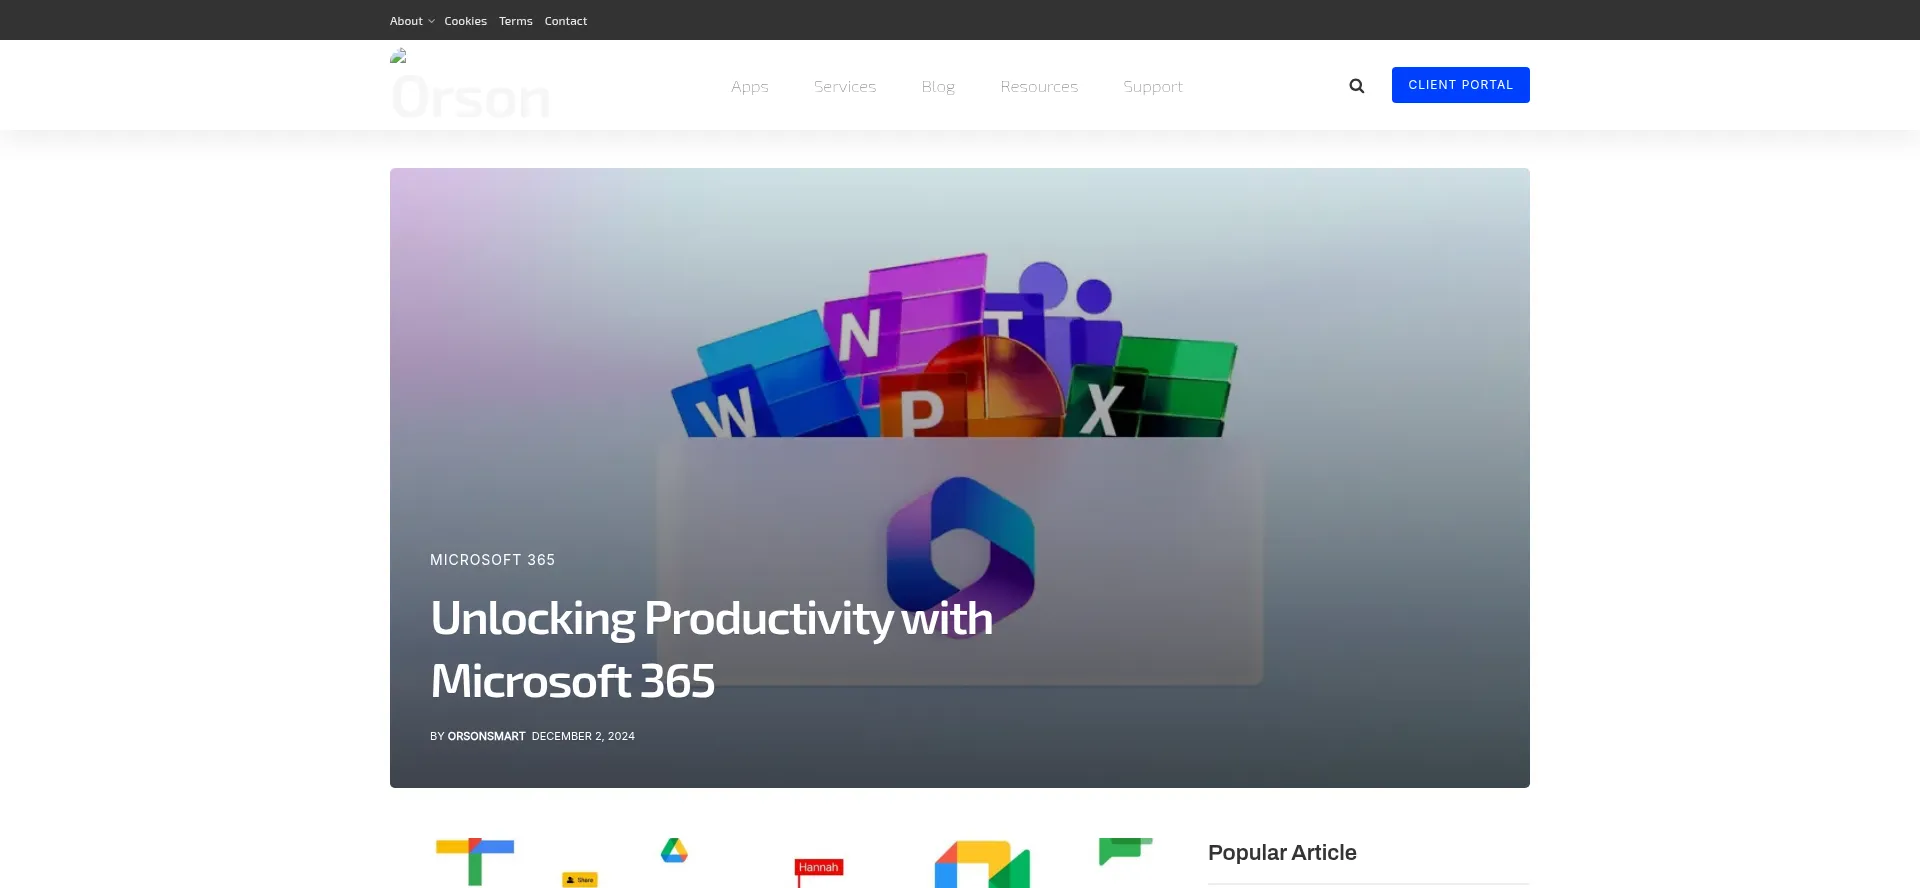Click the Word 'W' icon in hero image
The height and width of the screenshot is (888, 1920).
727,410
